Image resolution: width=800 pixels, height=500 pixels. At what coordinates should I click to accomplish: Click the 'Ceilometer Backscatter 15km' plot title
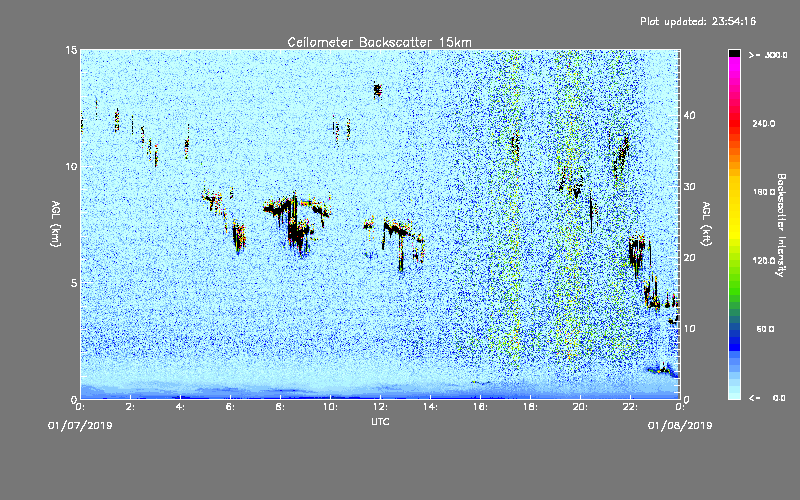379,42
